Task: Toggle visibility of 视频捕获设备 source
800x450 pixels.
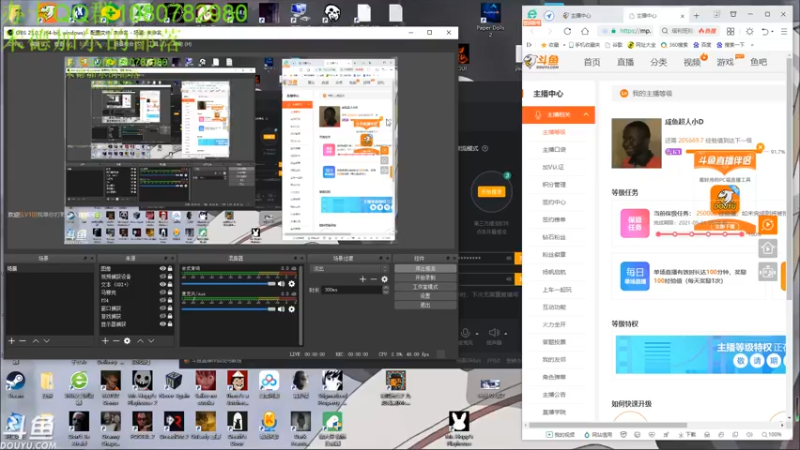Action: click(163, 277)
